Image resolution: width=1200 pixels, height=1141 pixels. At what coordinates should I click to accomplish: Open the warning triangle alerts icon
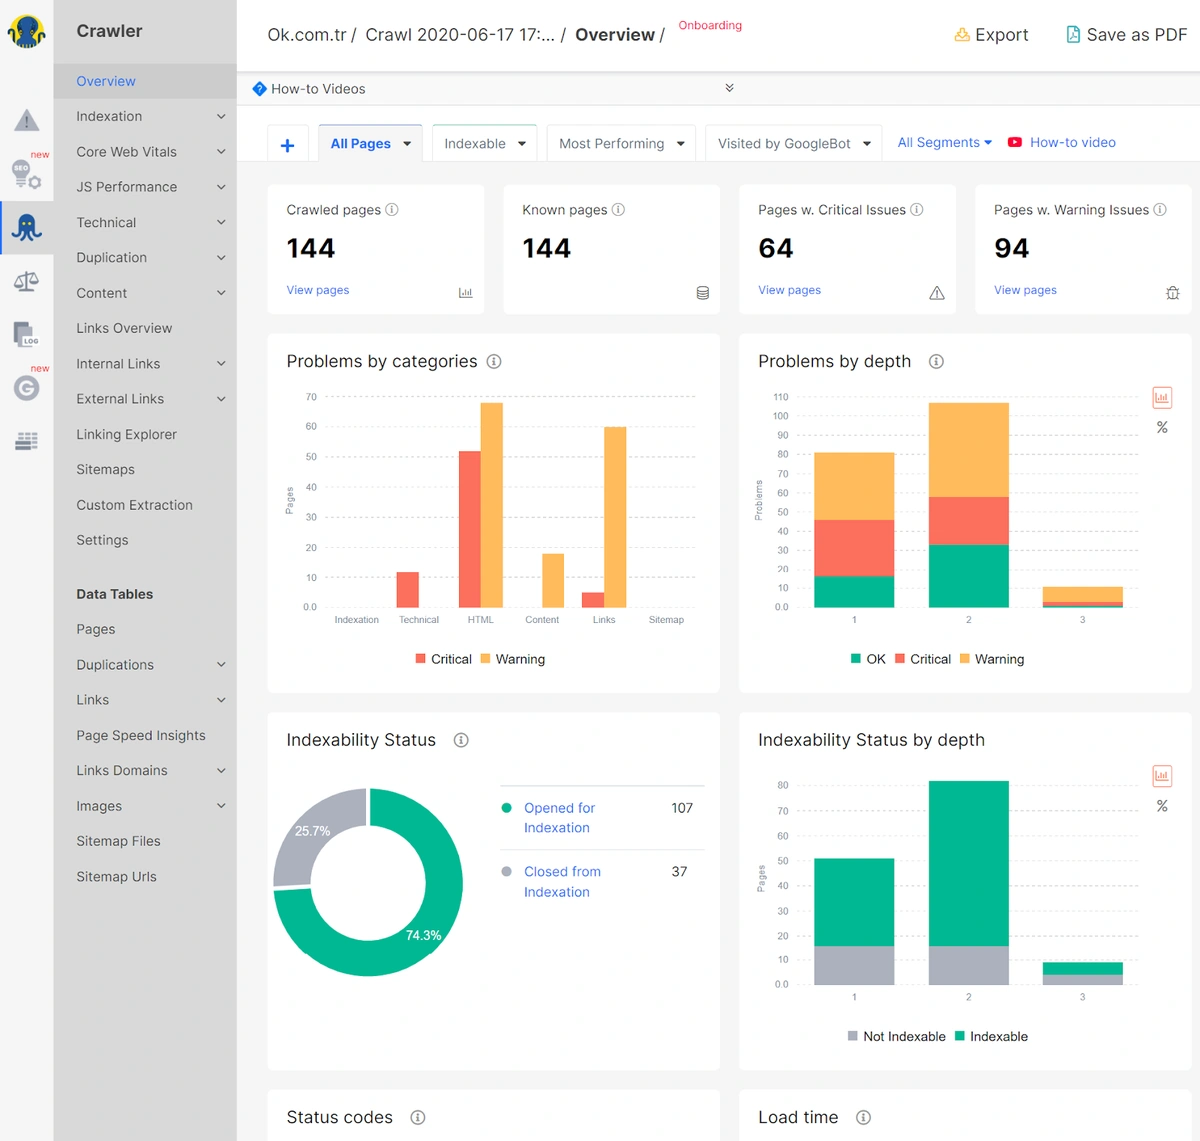(26, 121)
